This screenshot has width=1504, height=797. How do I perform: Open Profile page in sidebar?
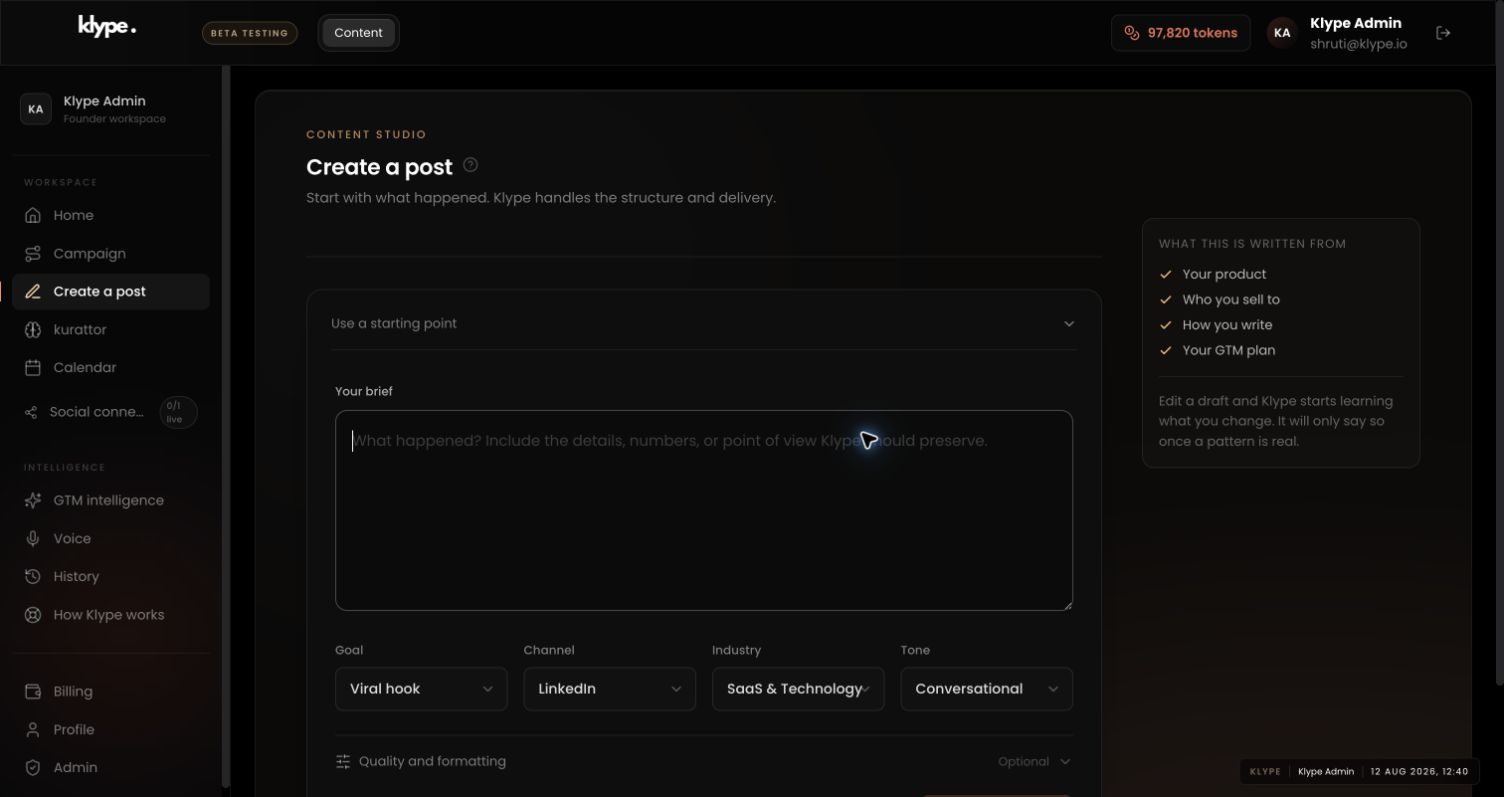pyautogui.click(x=111, y=729)
